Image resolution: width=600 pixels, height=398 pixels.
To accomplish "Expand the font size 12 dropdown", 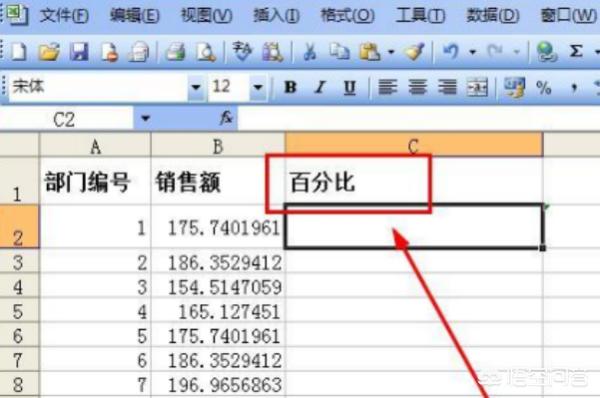I will (258, 88).
